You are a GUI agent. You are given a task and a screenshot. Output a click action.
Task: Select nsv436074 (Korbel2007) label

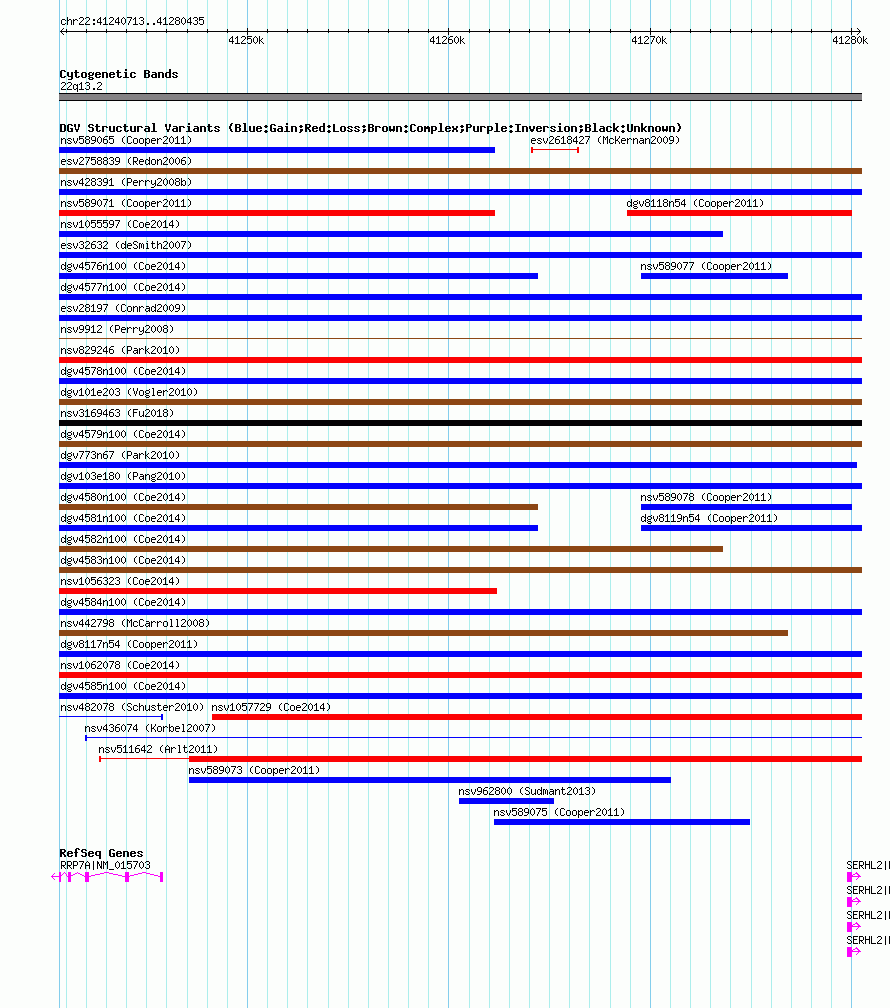tap(150, 728)
